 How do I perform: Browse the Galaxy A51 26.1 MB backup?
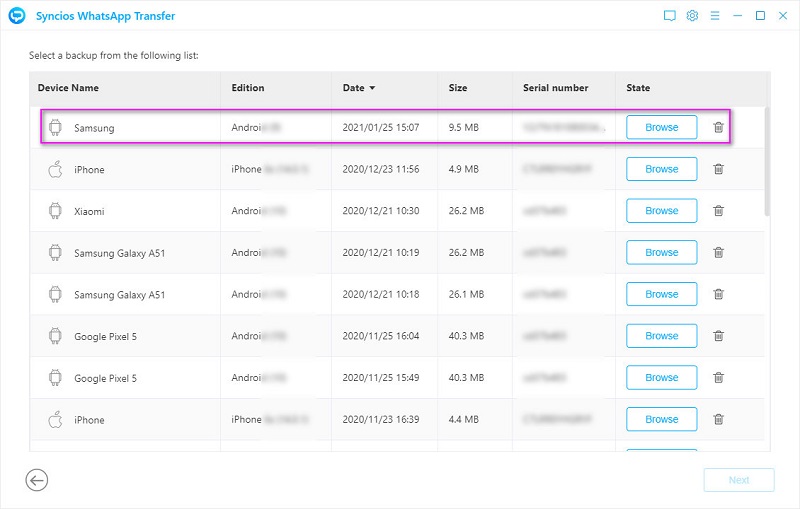click(x=662, y=294)
